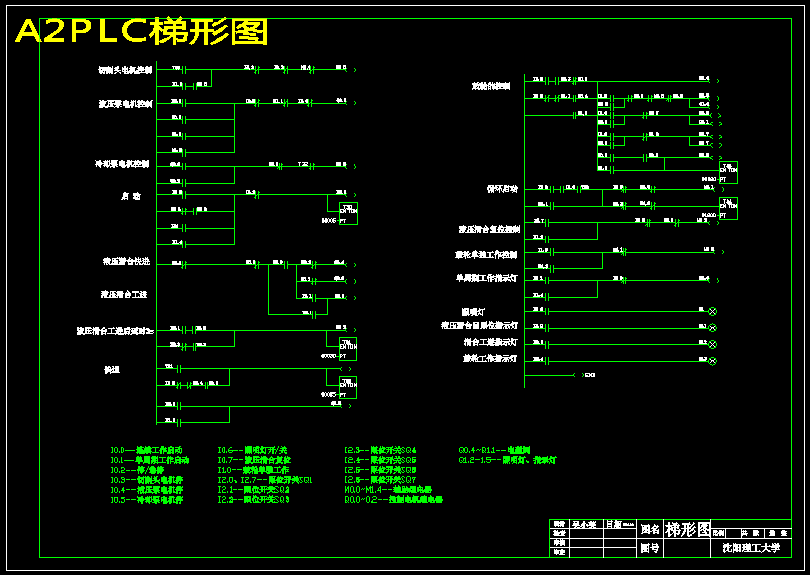The width and height of the screenshot is (810, 575).
Task: Select the lamp symbol on the 液压滑台回原位指示灯 rung
Action: (712, 328)
